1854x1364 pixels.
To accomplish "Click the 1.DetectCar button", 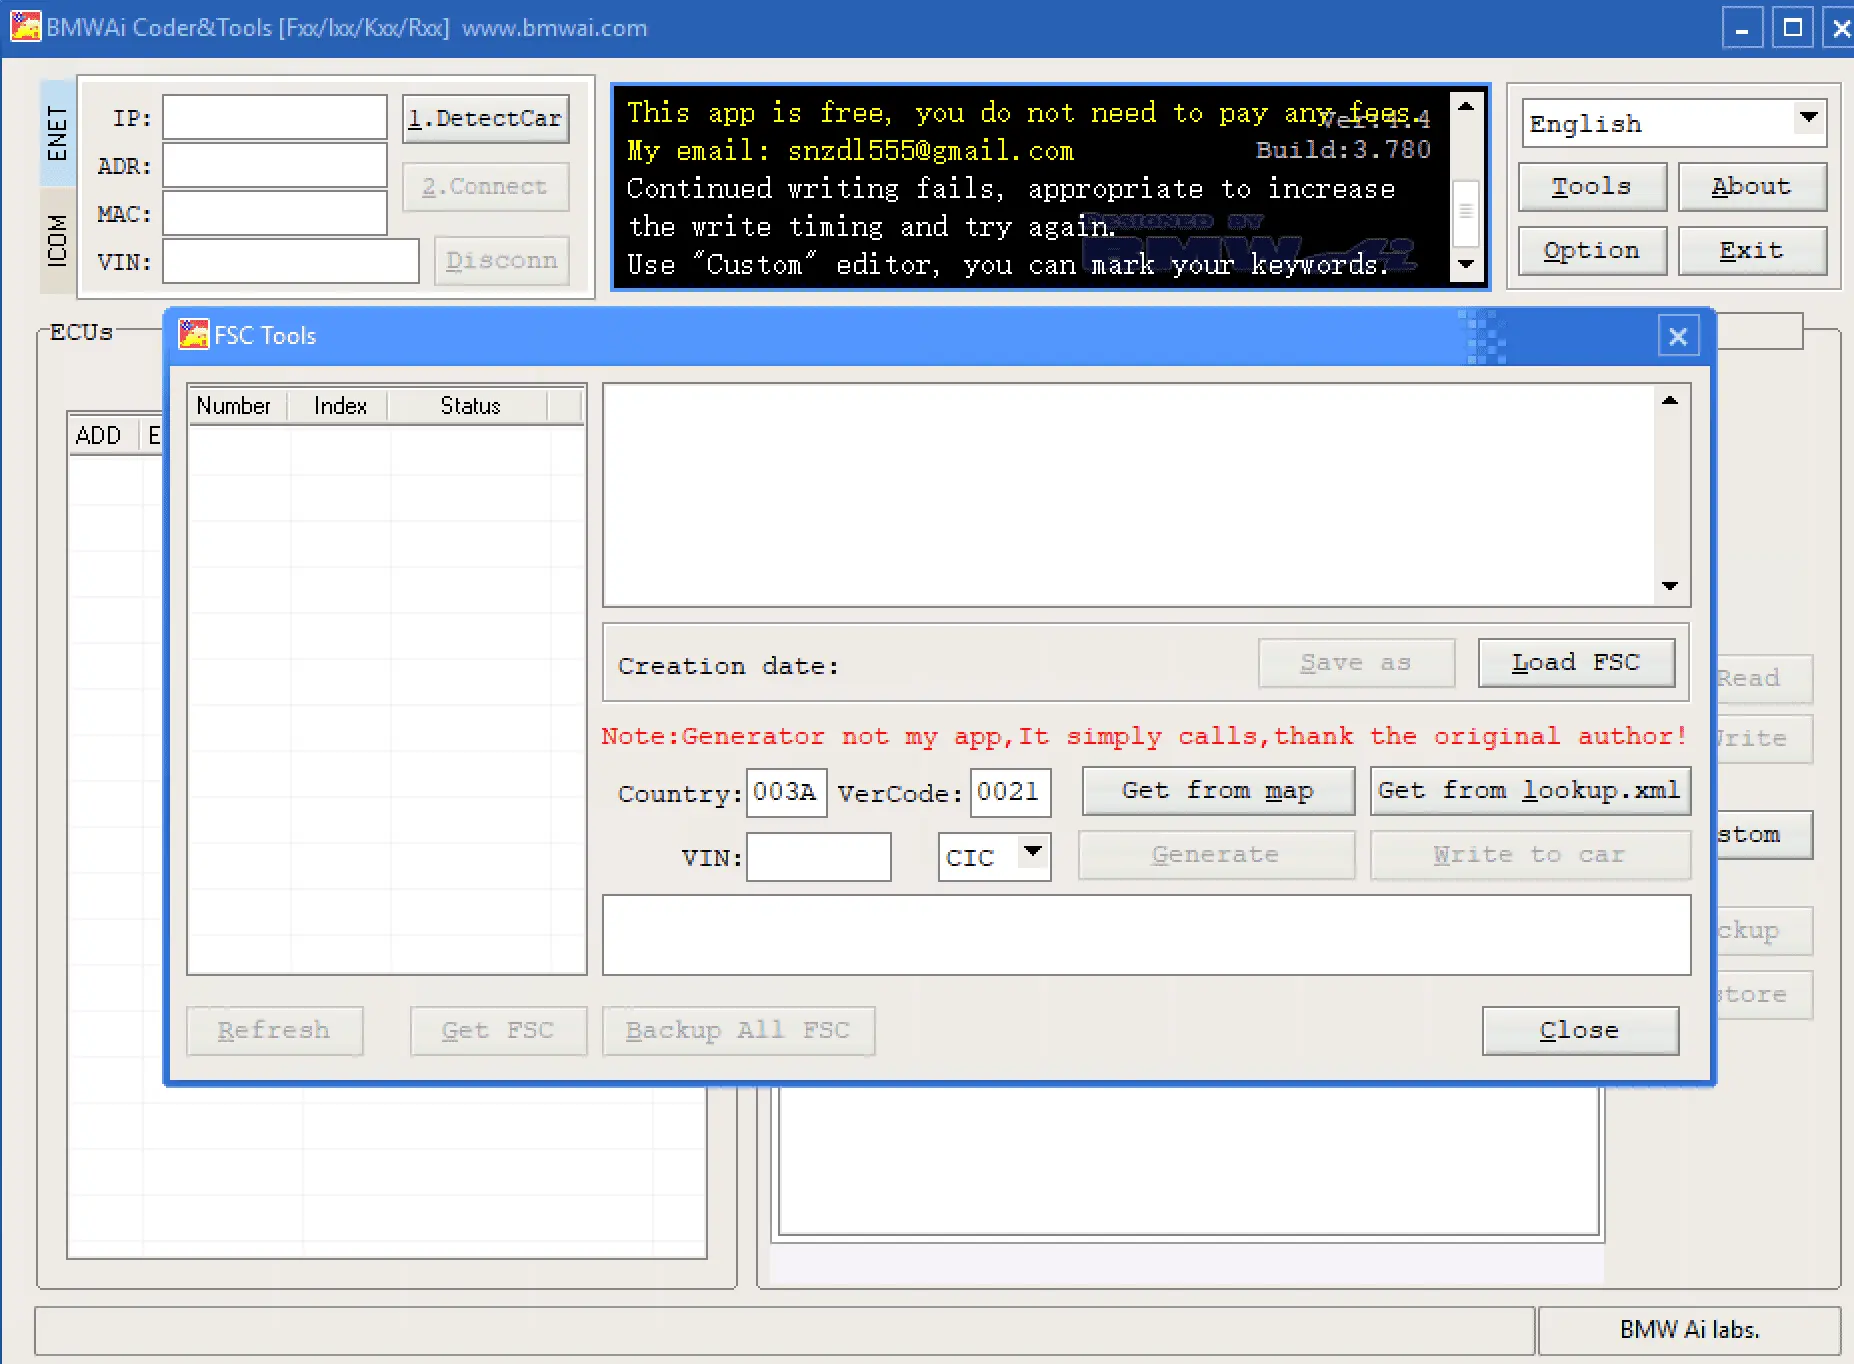I will tap(486, 118).
